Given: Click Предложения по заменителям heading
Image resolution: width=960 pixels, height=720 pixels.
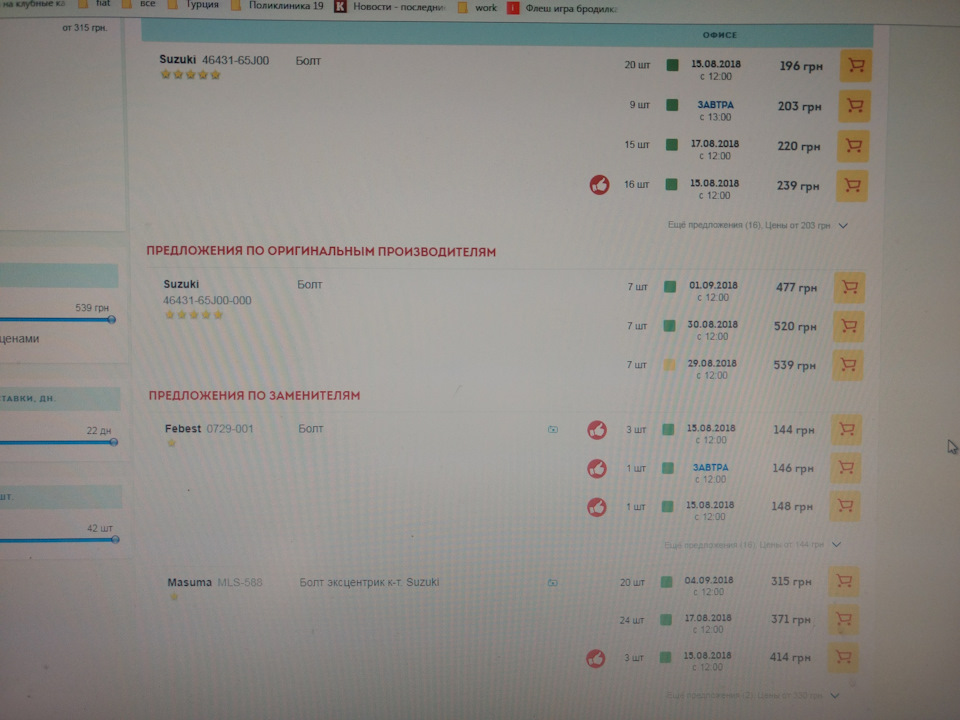Looking at the screenshot, I should click(254, 396).
